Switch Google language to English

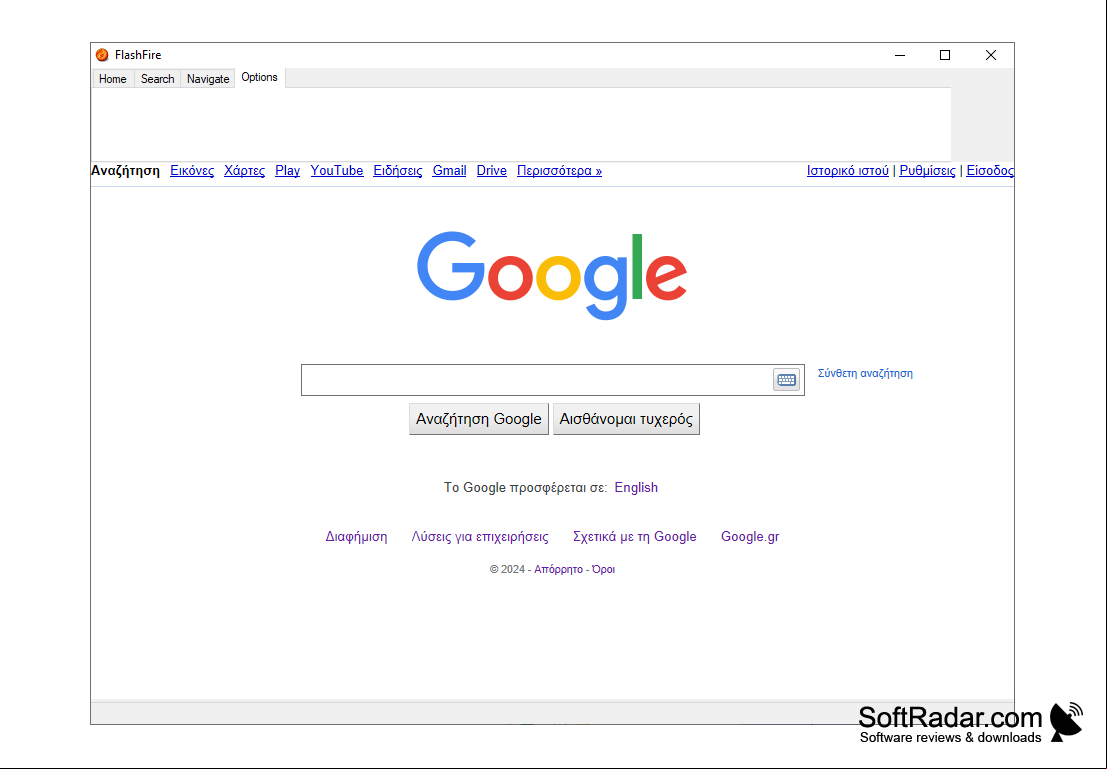point(636,487)
